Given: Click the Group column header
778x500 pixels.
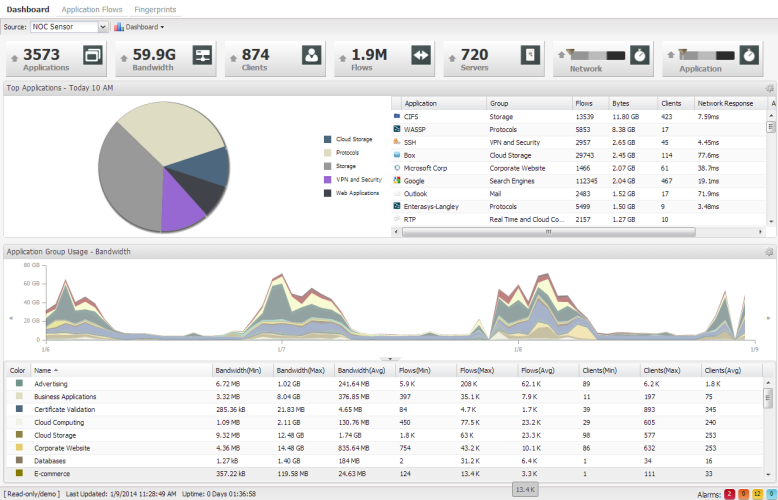Looking at the screenshot, I should click(x=529, y=103).
